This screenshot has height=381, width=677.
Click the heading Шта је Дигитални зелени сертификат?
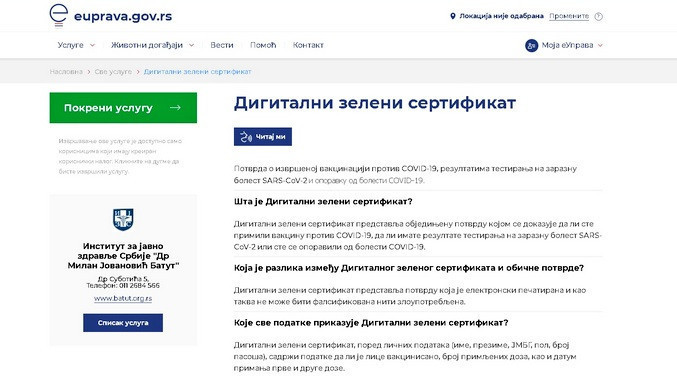[x=323, y=202]
